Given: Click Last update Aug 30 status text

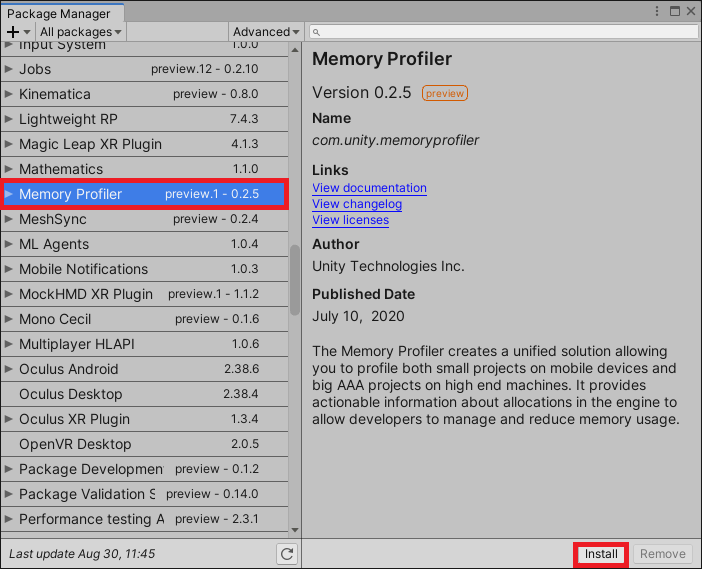Looking at the screenshot, I should [x=82, y=554].
